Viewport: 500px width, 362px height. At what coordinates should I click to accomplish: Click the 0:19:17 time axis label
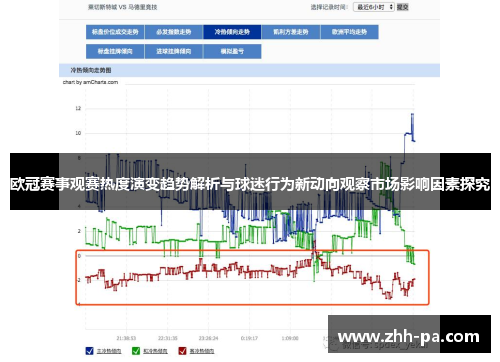coord(249,338)
